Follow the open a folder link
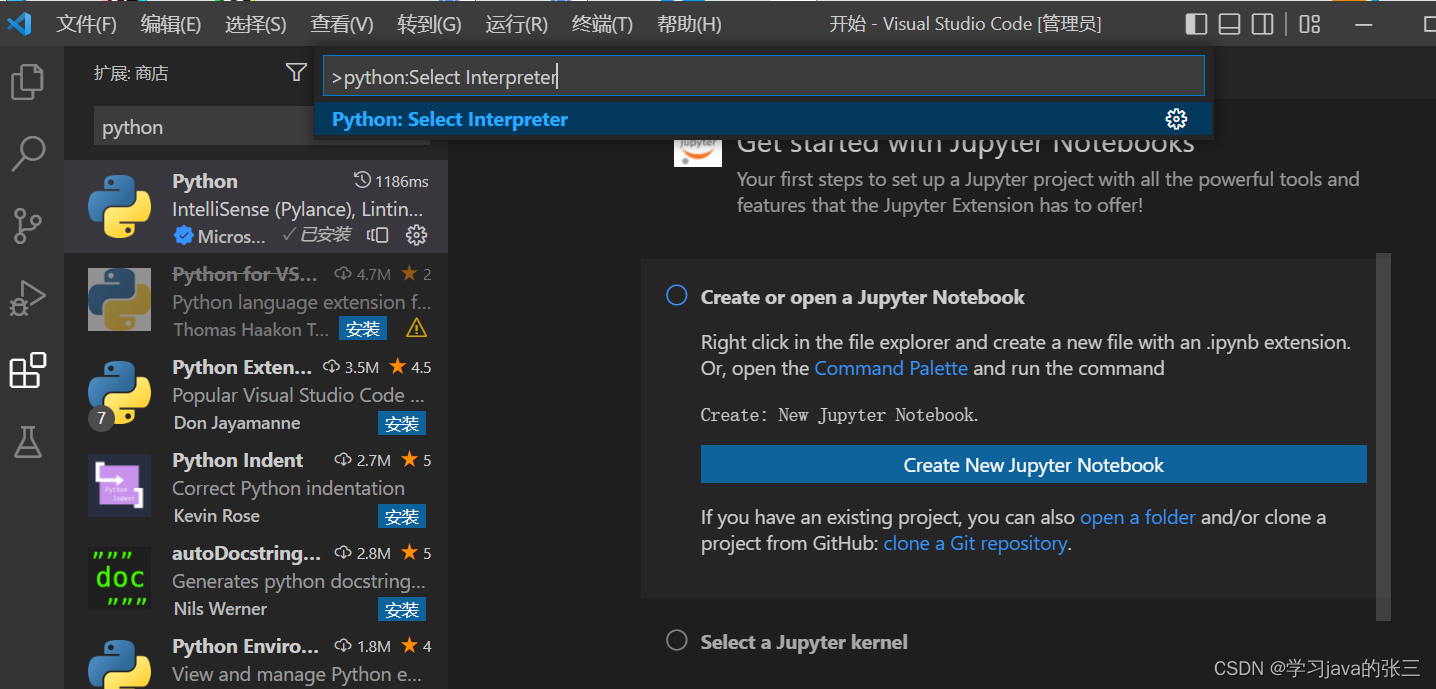This screenshot has width=1436, height=689. pyautogui.click(x=1138, y=517)
